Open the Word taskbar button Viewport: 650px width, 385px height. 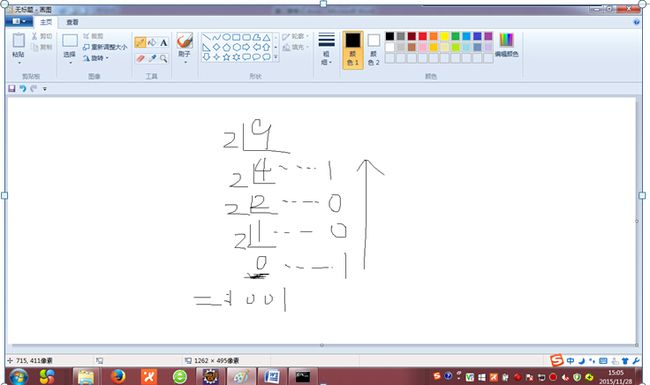[272, 376]
